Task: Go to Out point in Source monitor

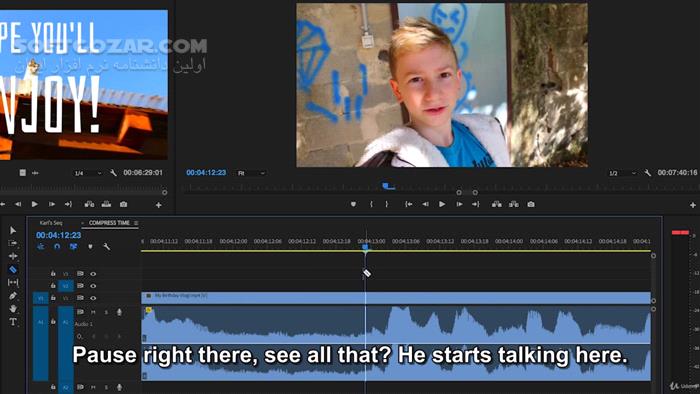Action: (x=68, y=204)
